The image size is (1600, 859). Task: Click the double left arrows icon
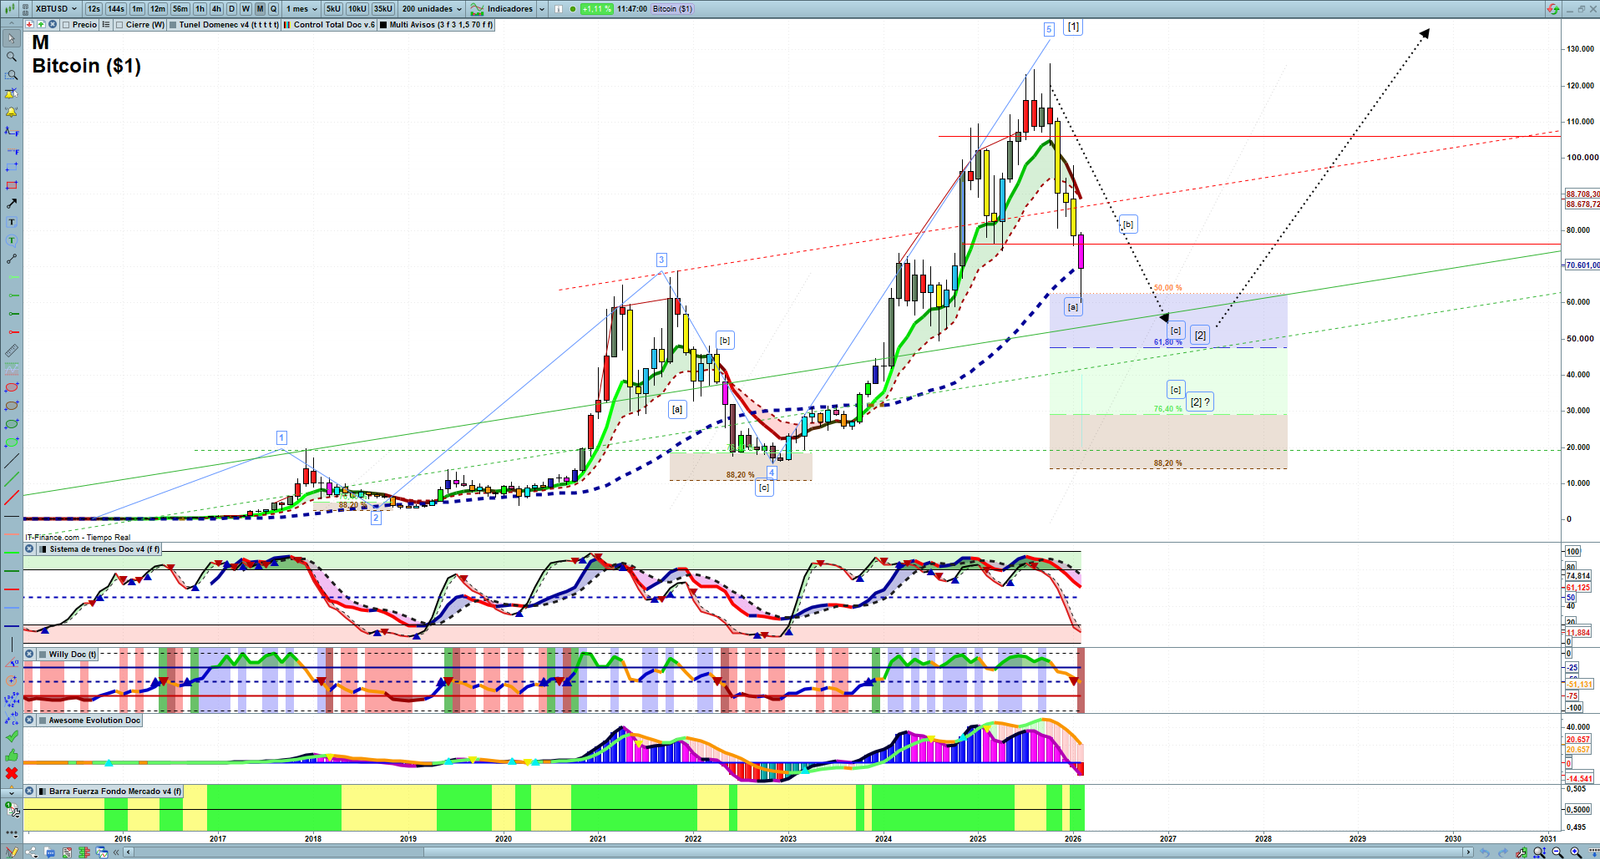[x=117, y=852]
